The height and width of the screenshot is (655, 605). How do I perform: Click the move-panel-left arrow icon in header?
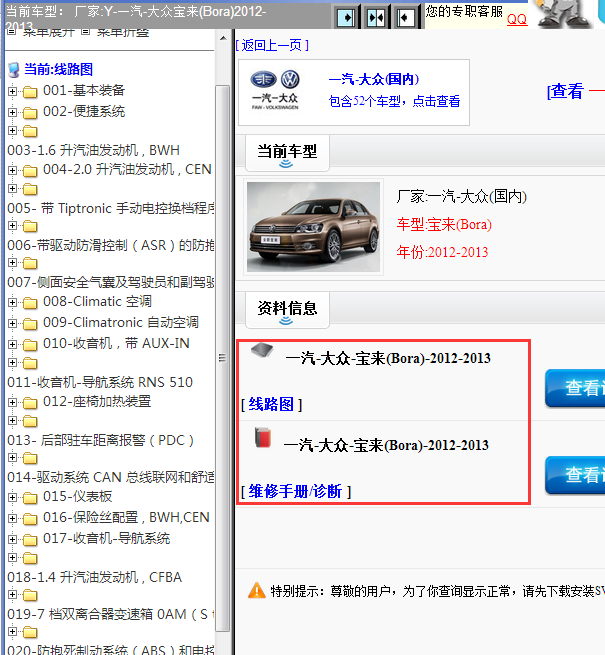tap(405, 18)
